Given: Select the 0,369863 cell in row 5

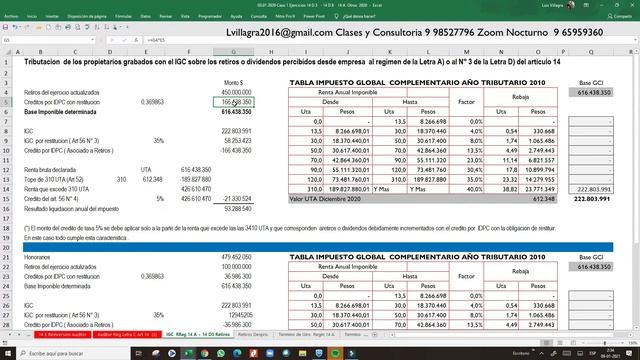Looking at the screenshot, I should (x=146, y=102).
